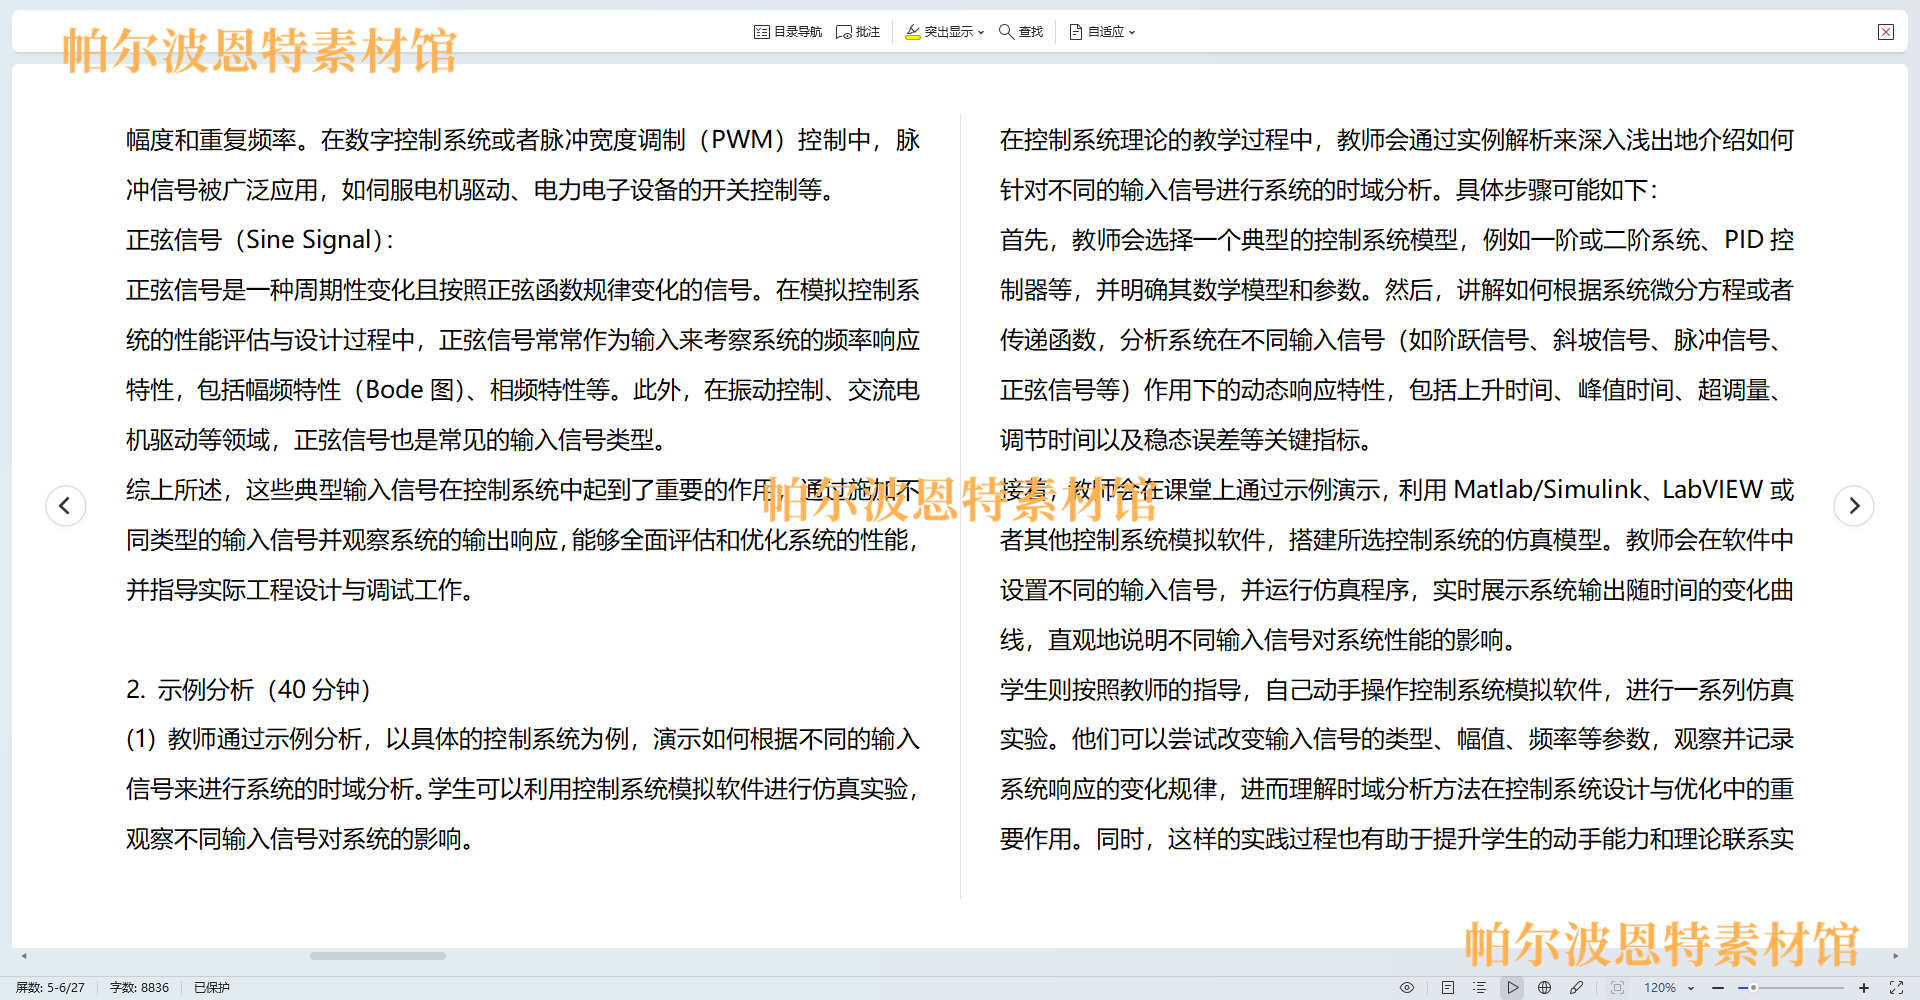Expand the 突出显示 dropdown arrow

click(x=981, y=33)
